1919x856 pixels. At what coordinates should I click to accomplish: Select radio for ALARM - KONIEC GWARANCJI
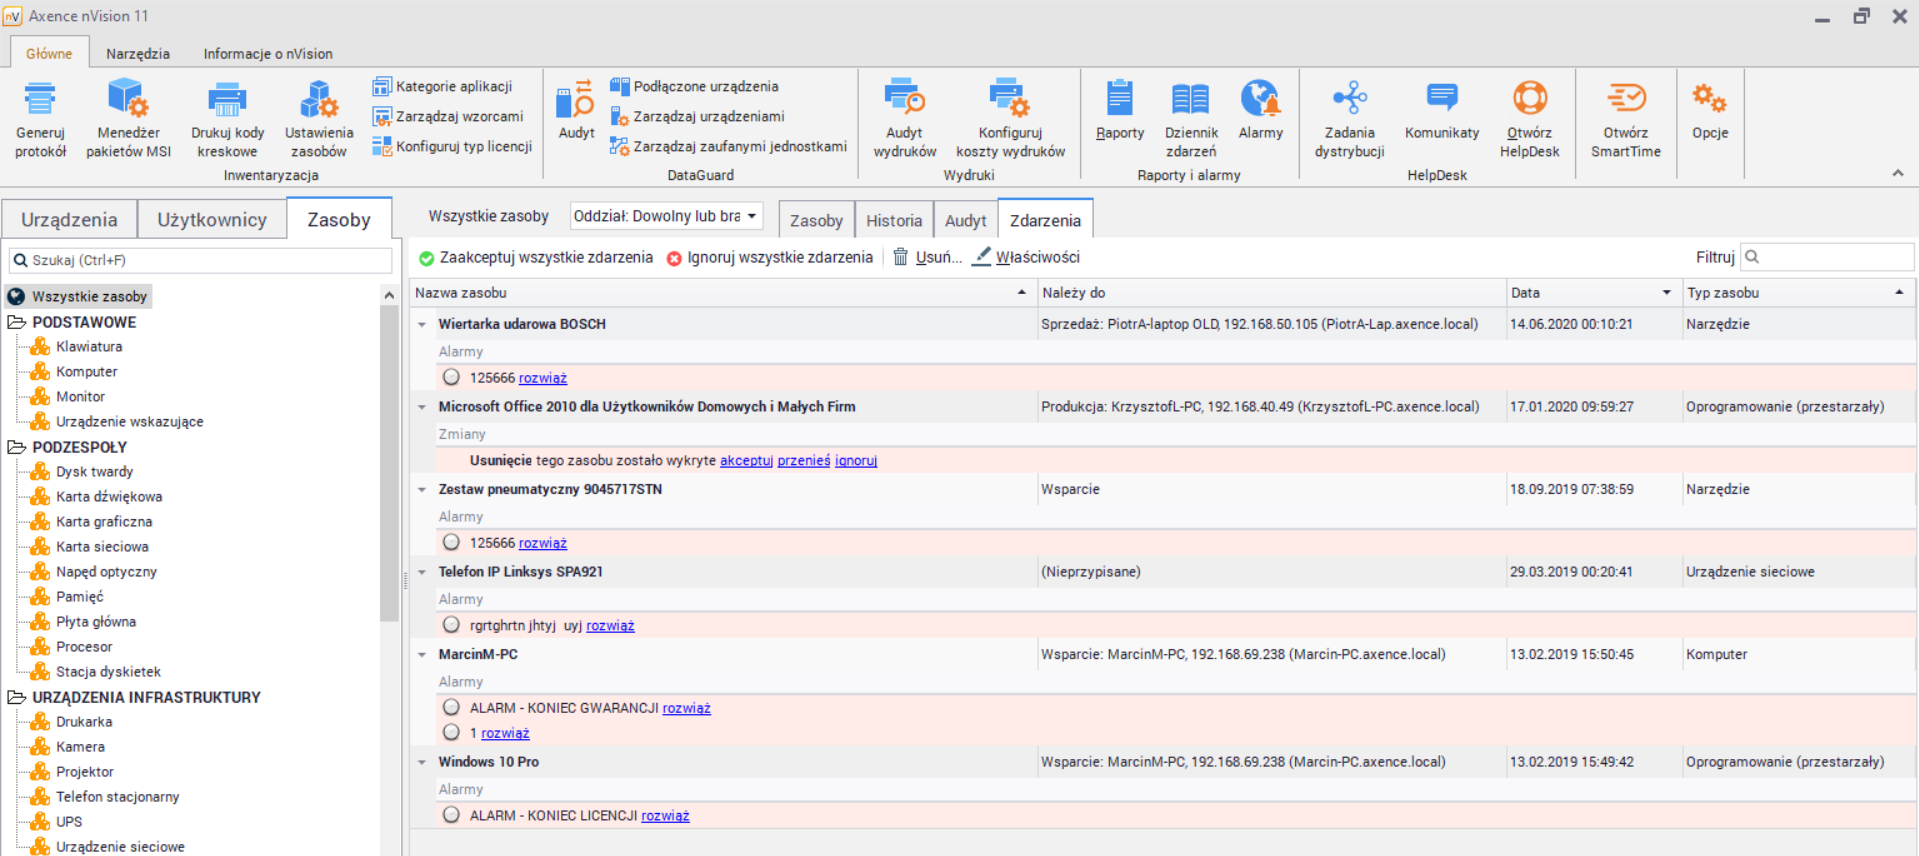tap(452, 708)
